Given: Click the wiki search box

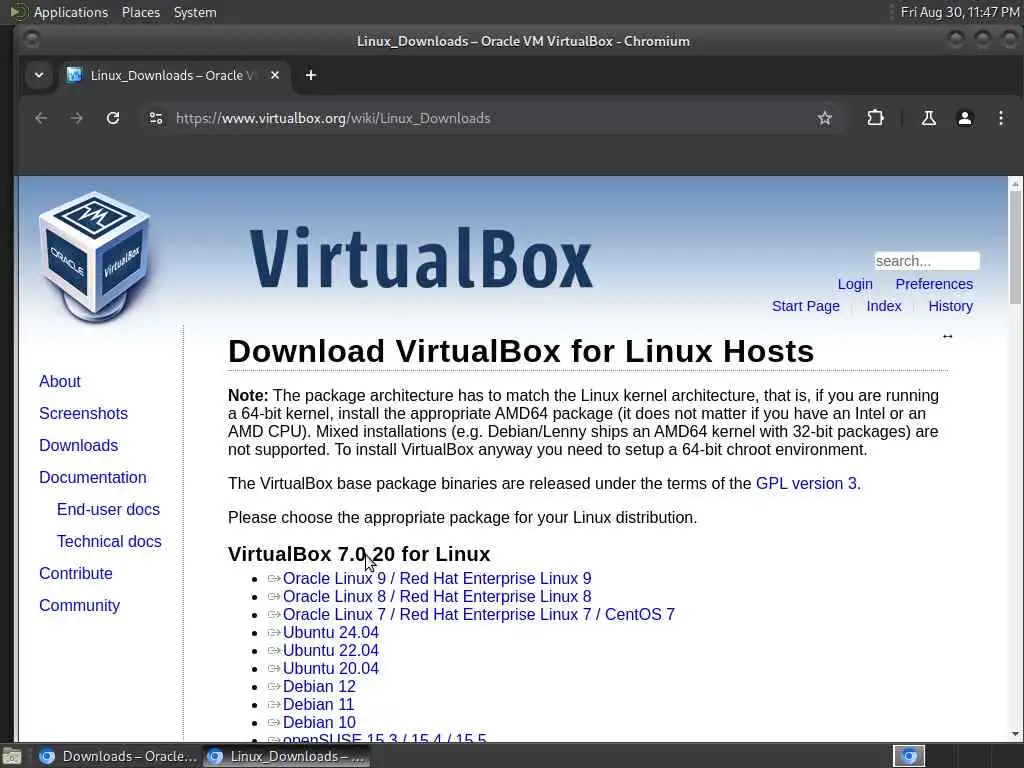Looking at the screenshot, I should point(927,261).
